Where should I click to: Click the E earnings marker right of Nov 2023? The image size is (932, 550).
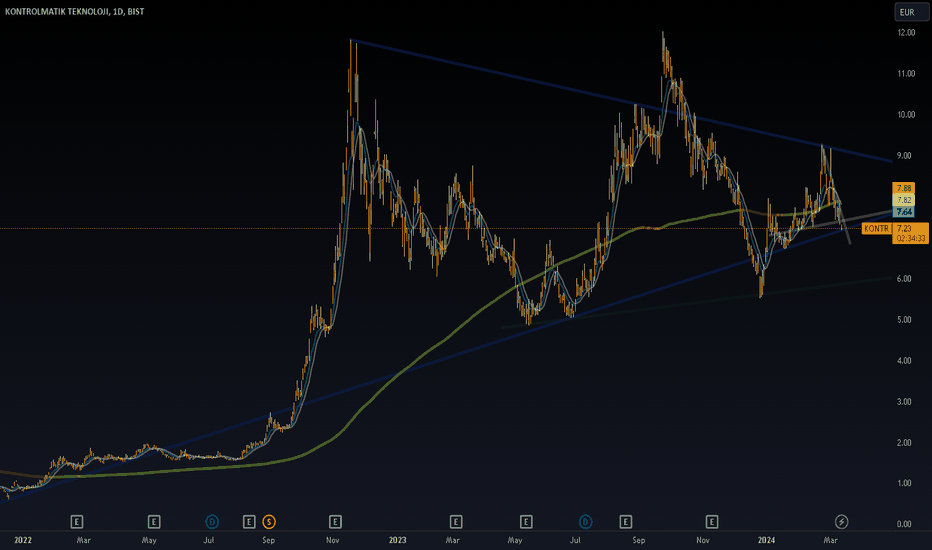[711, 522]
